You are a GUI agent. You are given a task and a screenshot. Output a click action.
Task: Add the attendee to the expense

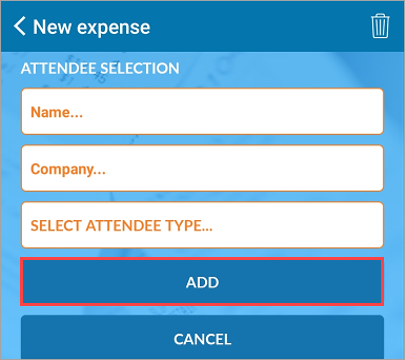coord(202,282)
